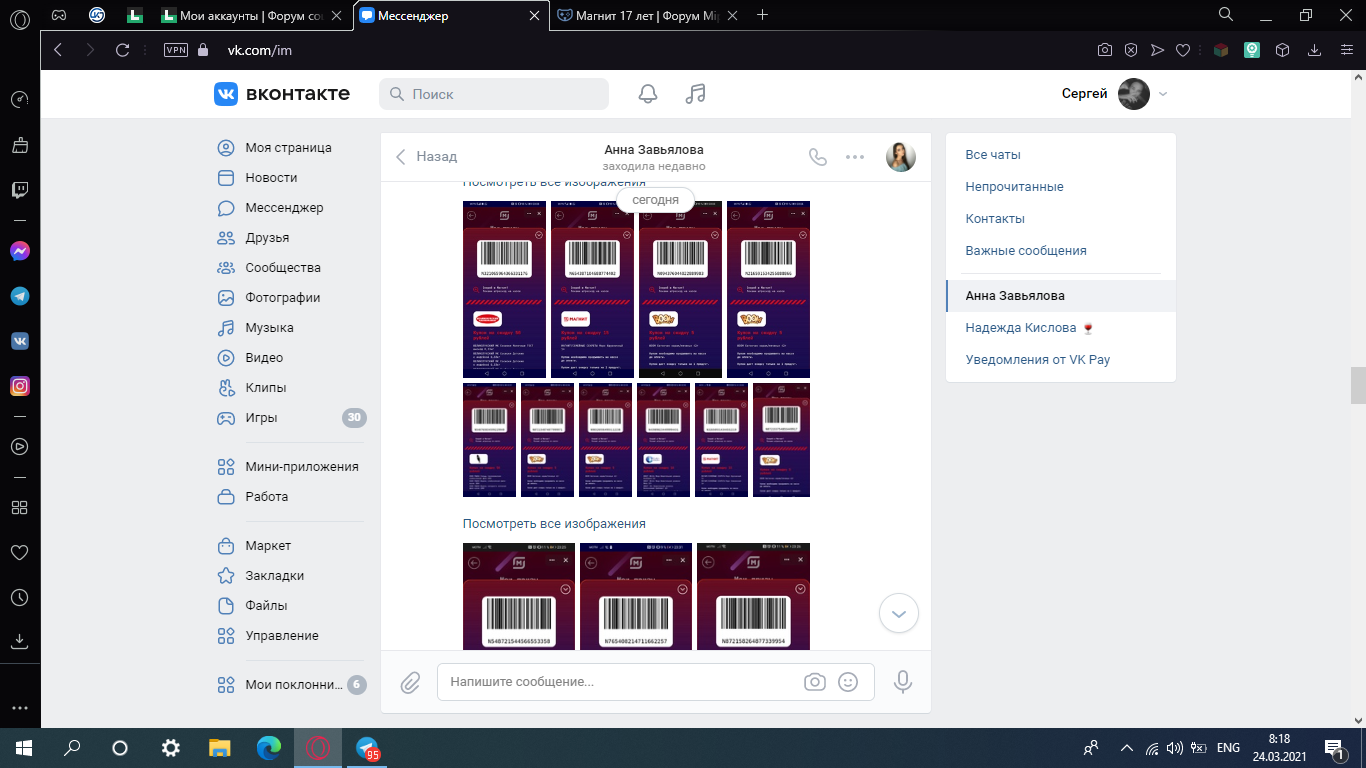1366x768 pixels.
Task: Attach a photo with the message box camera
Action: [815, 682]
